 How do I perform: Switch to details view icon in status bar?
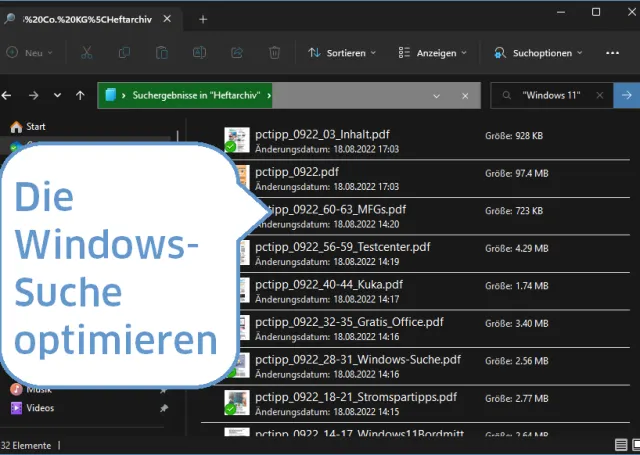pyautogui.click(x=621, y=445)
